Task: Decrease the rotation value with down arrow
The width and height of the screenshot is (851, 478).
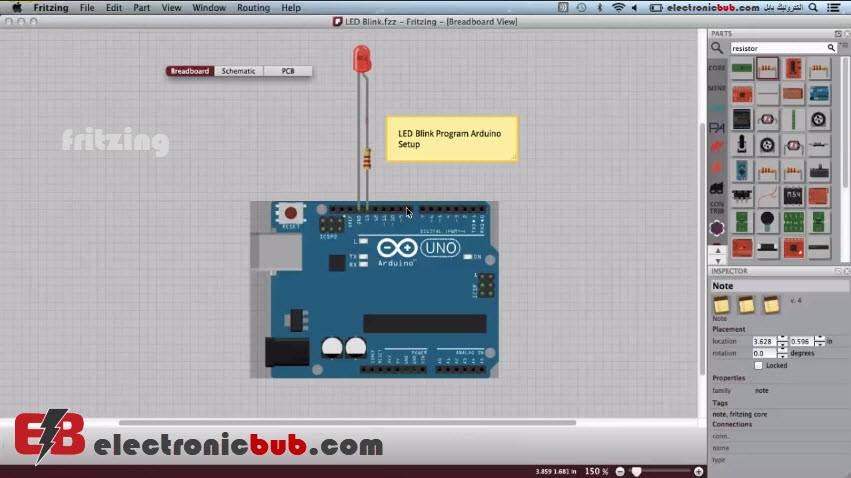Action: pos(782,356)
